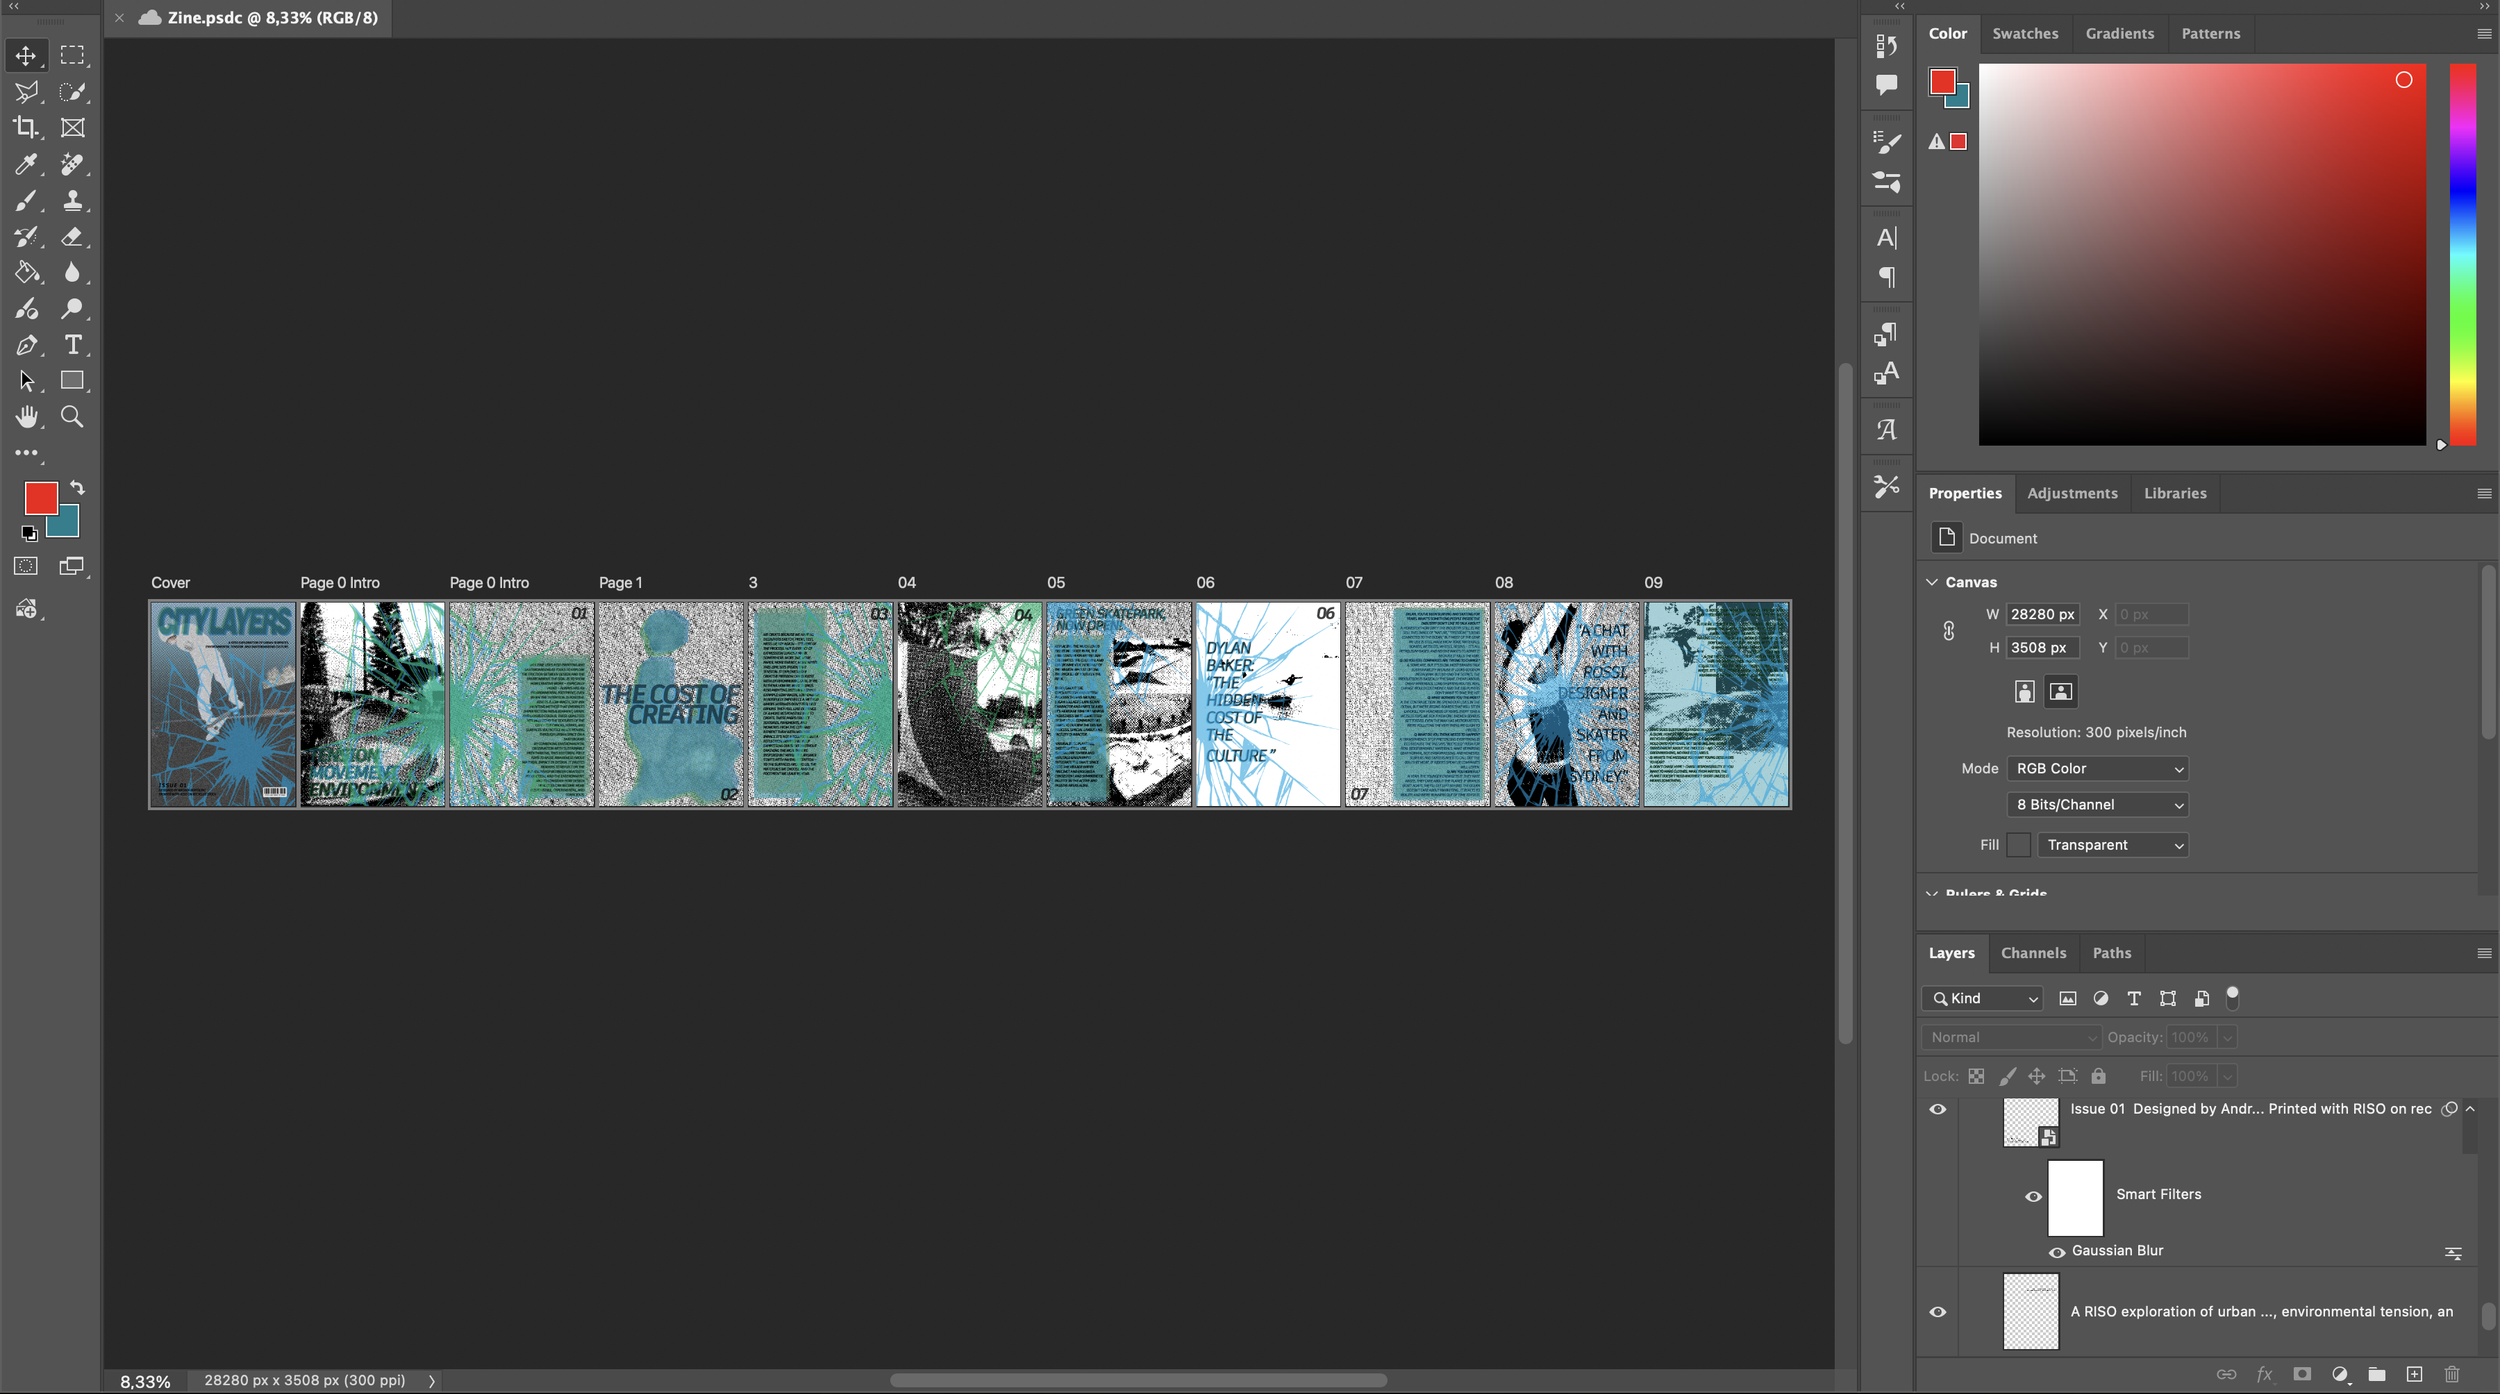Viewport: 2500px width, 1394px height.
Task: Switch to the Channels tab
Action: pyautogui.click(x=2033, y=952)
